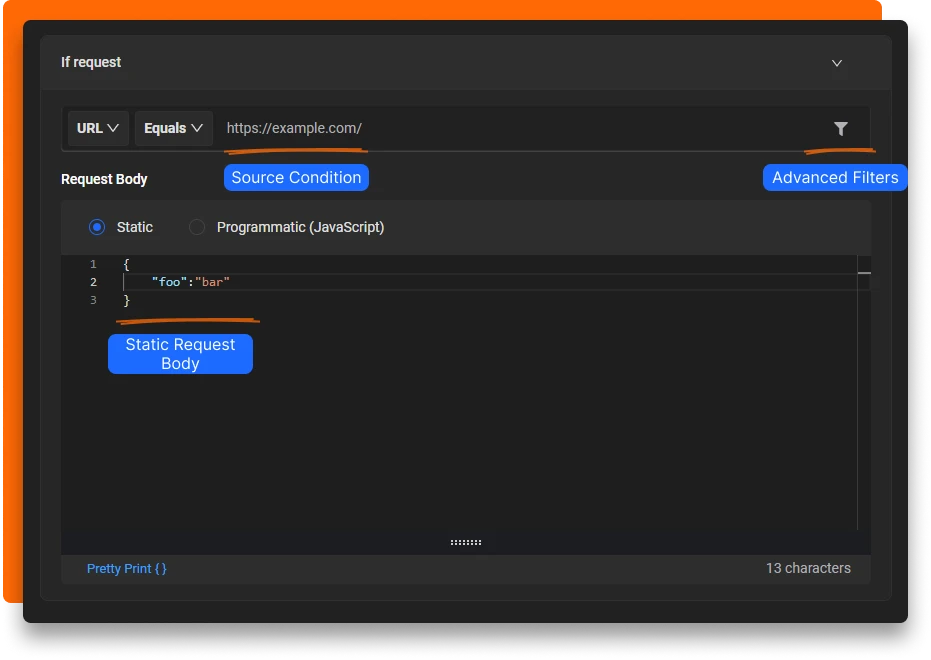Click the "foo":"bar" line in the editor

pos(190,282)
